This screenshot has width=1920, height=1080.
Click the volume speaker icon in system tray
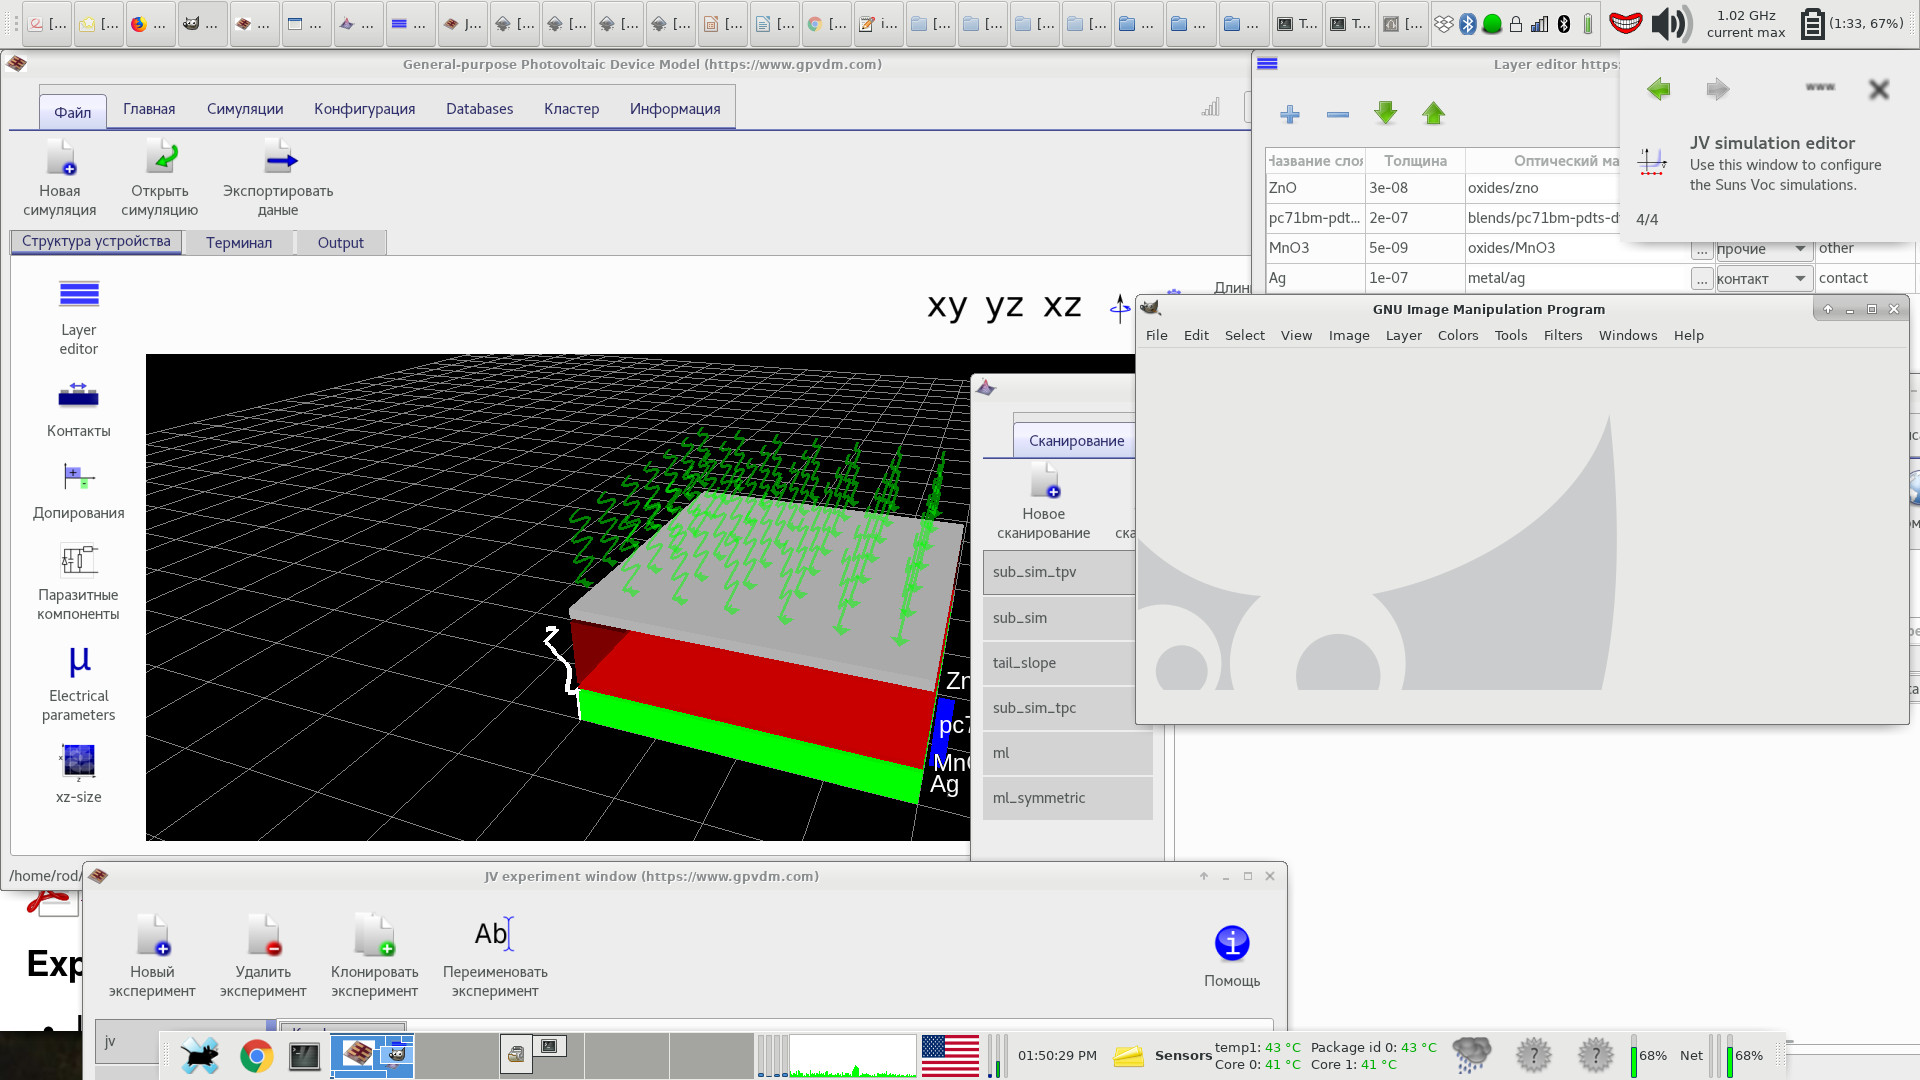click(1670, 23)
